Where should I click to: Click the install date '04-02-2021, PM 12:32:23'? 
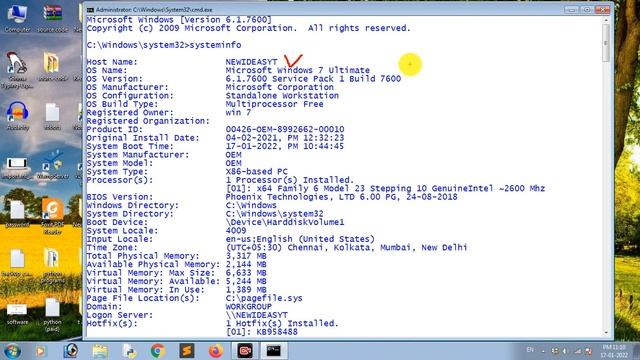(x=285, y=138)
